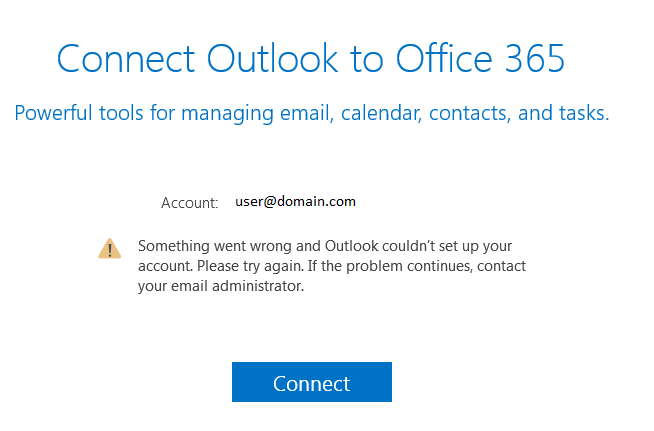This screenshot has height=431, width=654.
Task: Click the Something went wrong error line
Action: pyautogui.click(x=325, y=246)
